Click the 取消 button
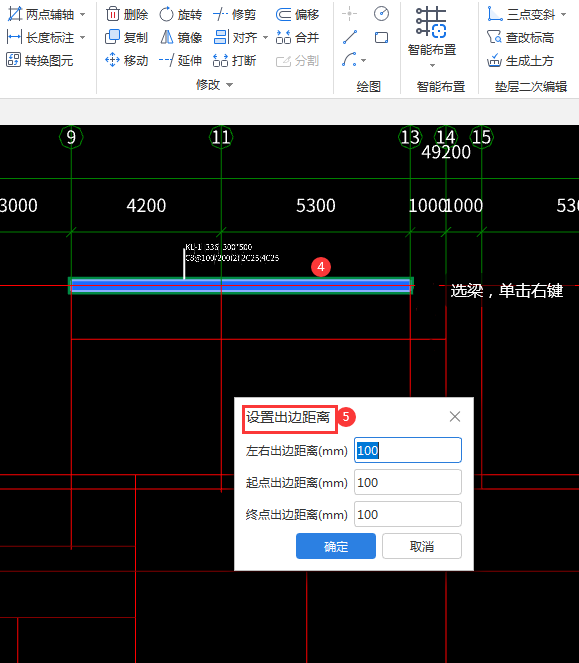 point(422,546)
